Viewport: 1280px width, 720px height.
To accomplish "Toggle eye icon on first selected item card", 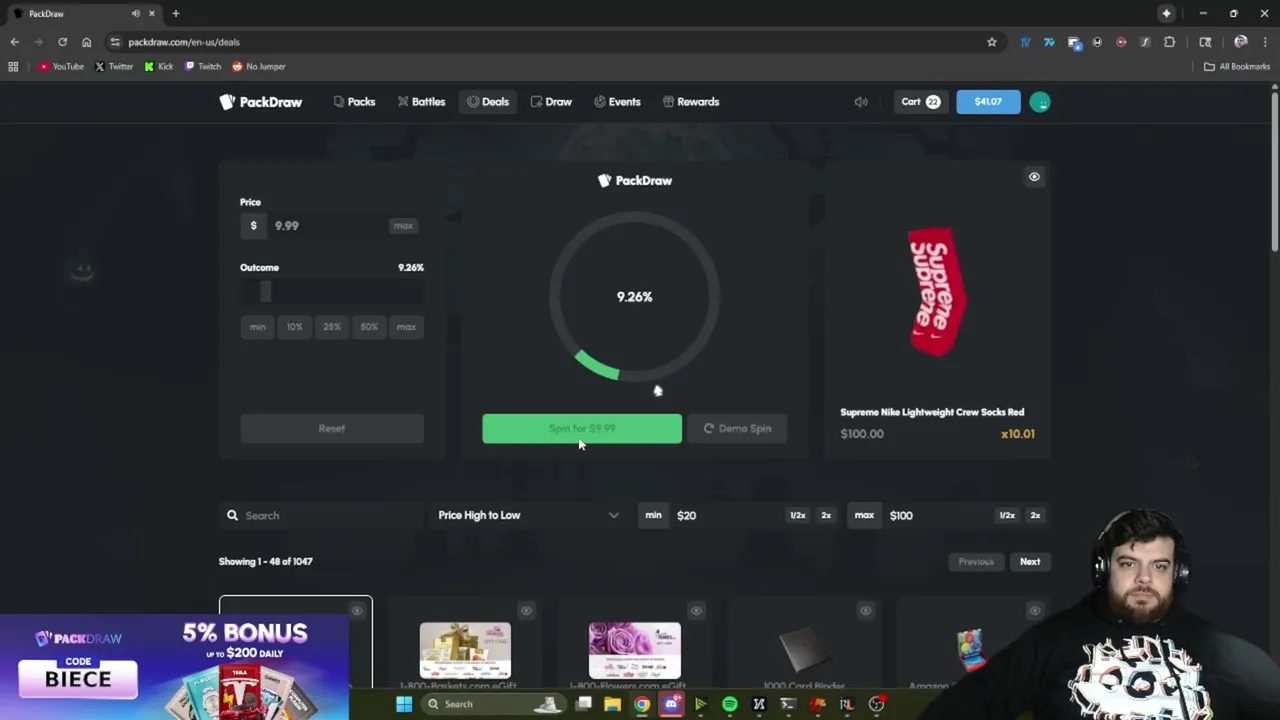I will click(357, 611).
